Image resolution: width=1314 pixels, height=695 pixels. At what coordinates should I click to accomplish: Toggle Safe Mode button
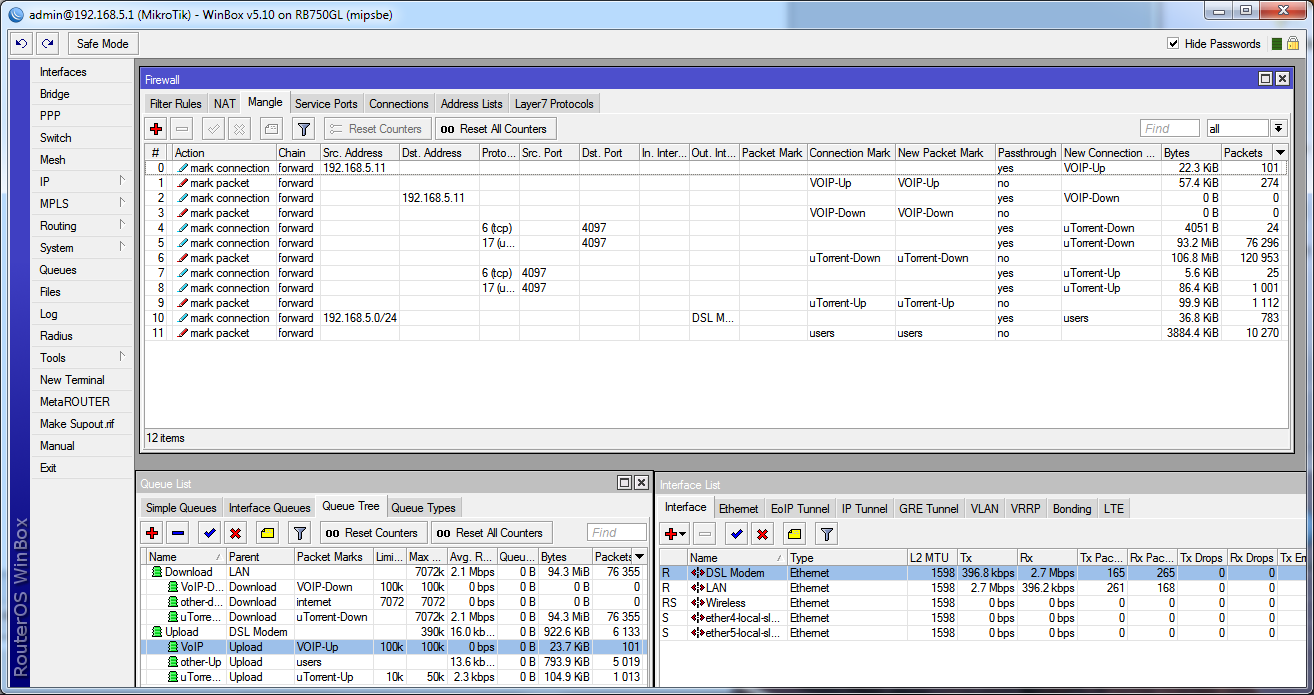(x=102, y=44)
